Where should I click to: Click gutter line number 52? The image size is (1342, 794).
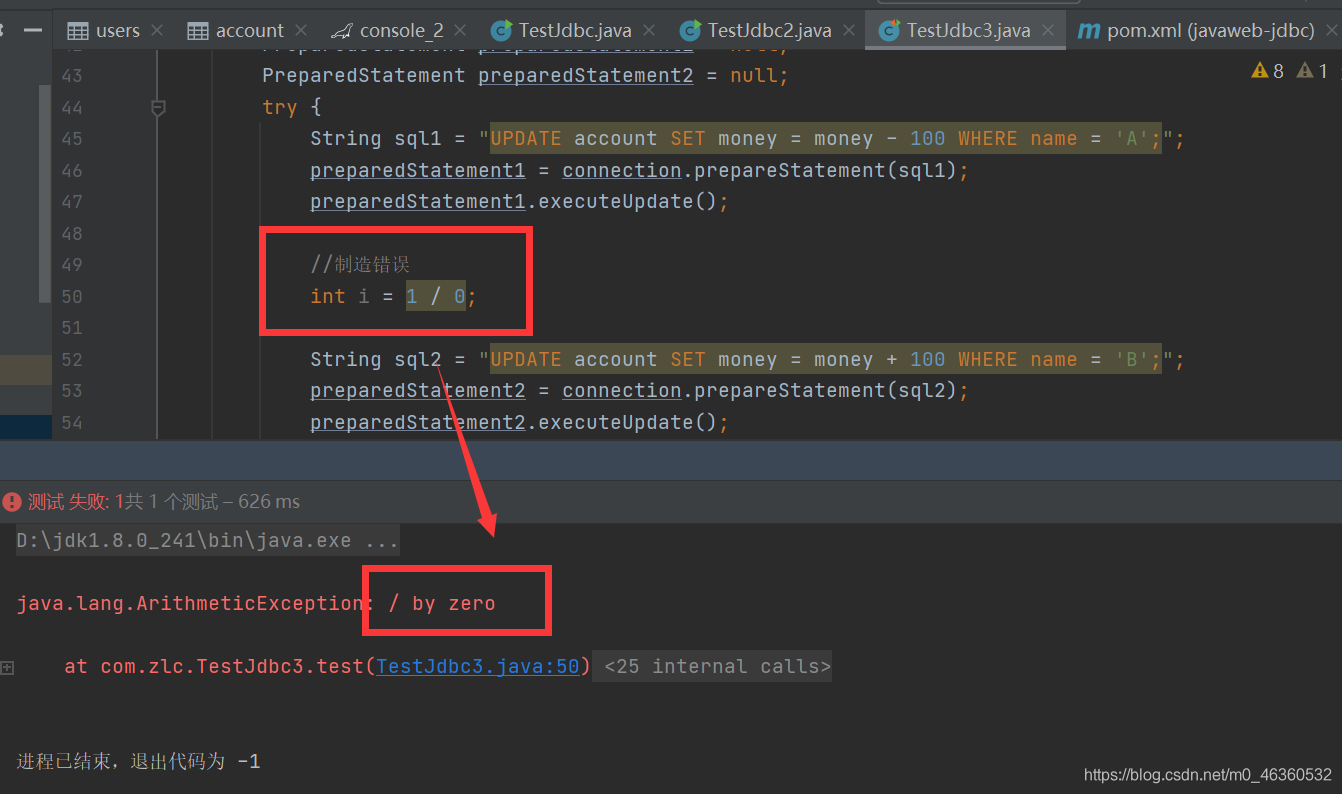(71, 360)
